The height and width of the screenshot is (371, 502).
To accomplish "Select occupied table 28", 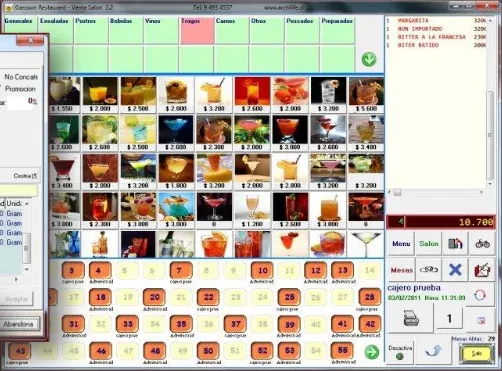I will coord(370,297).
